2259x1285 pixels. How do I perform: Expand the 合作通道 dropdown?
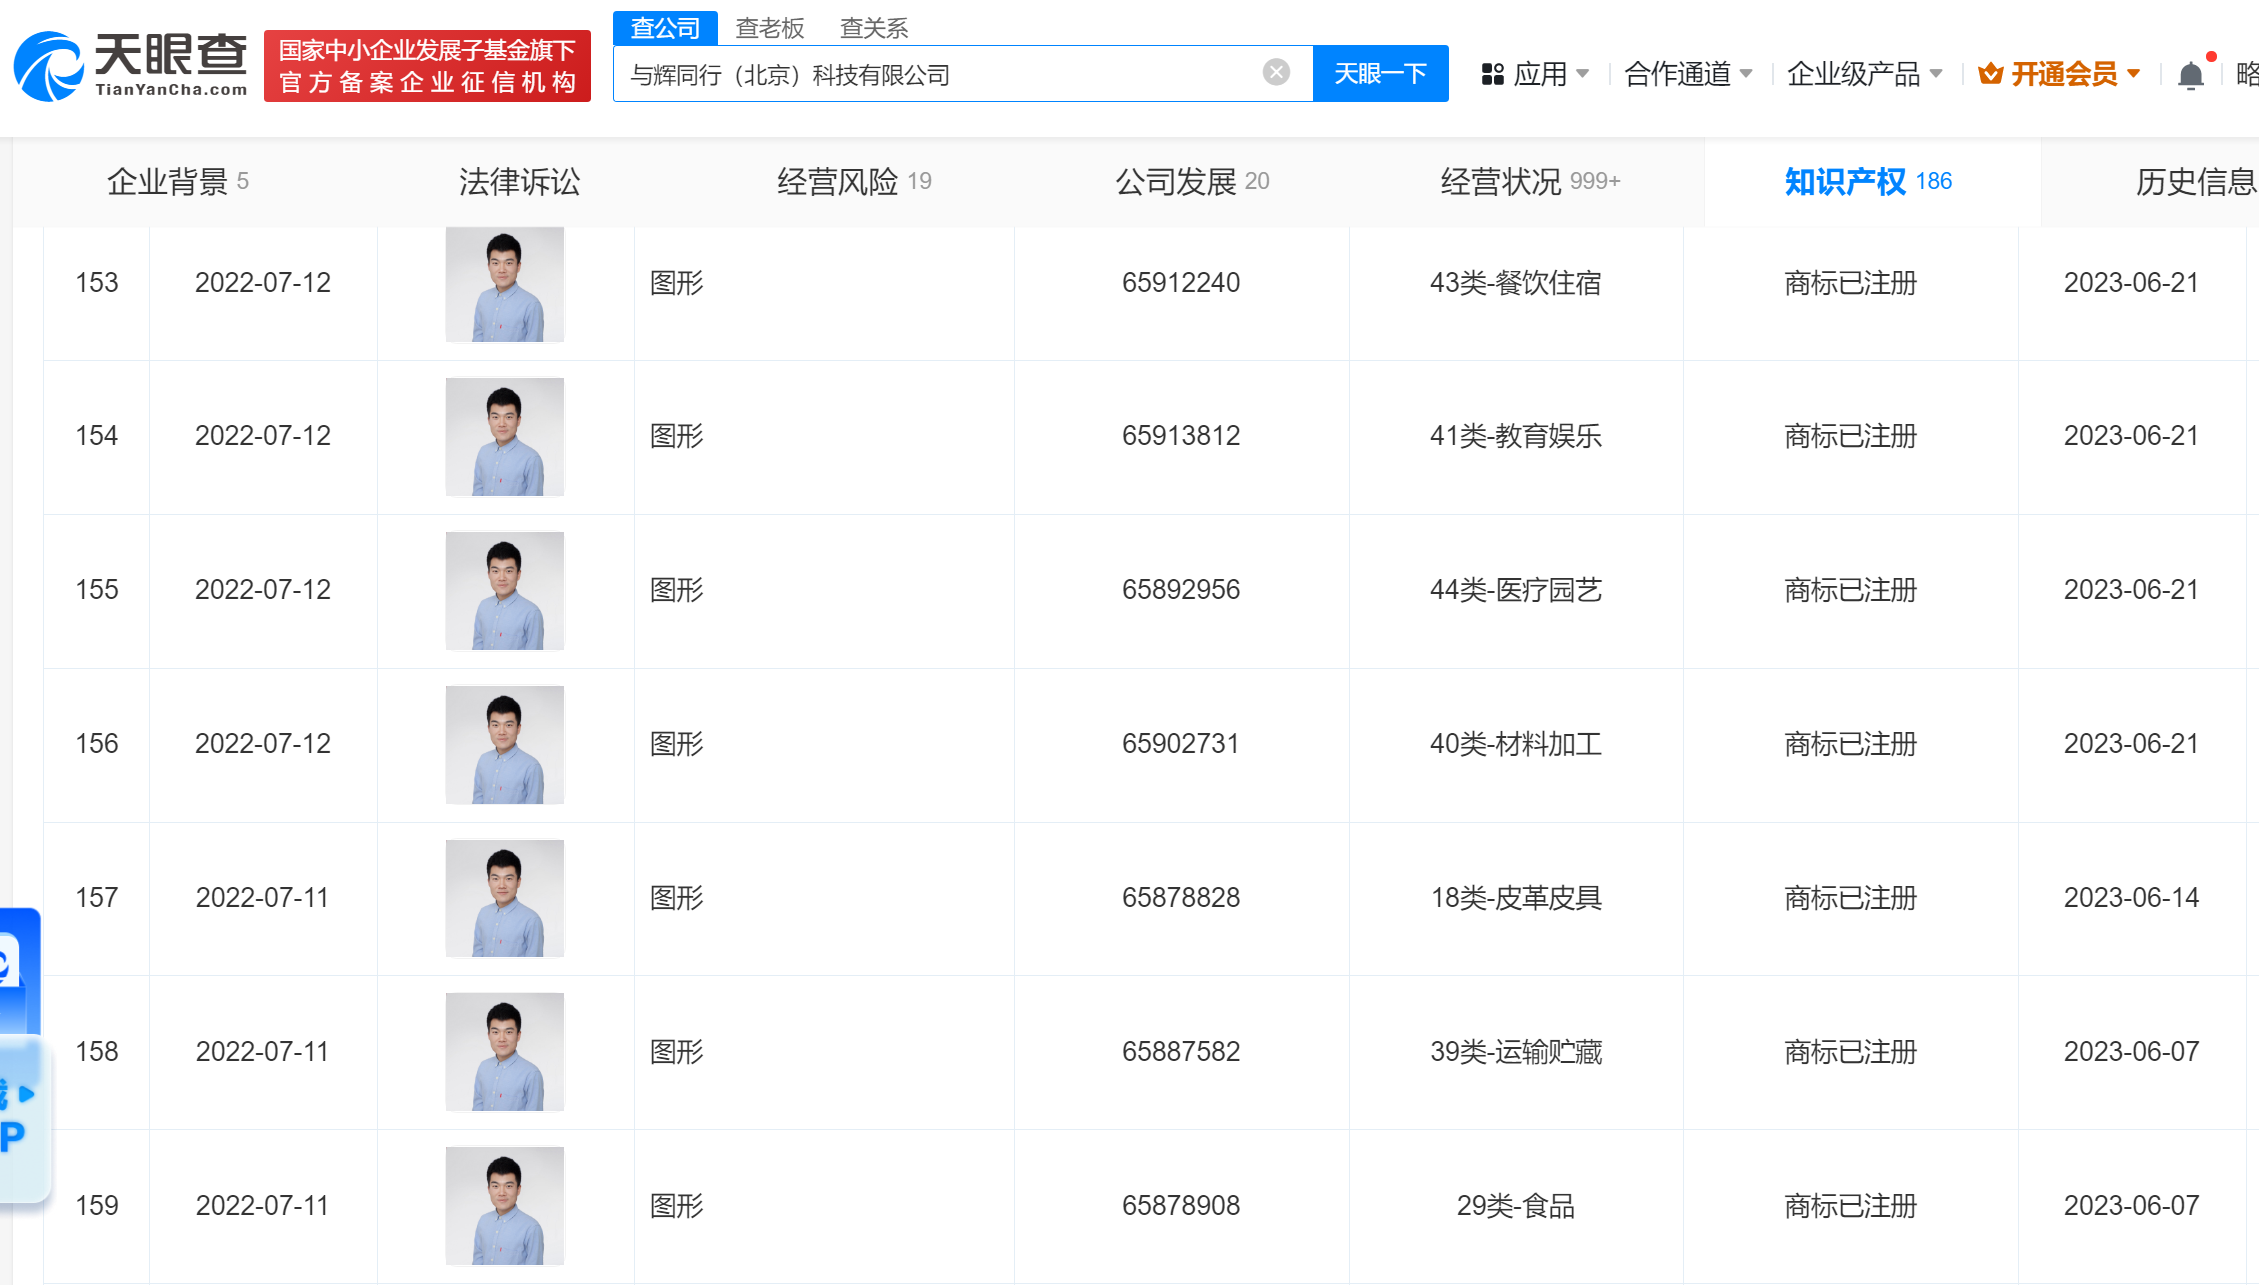(x=1688, y=74)
